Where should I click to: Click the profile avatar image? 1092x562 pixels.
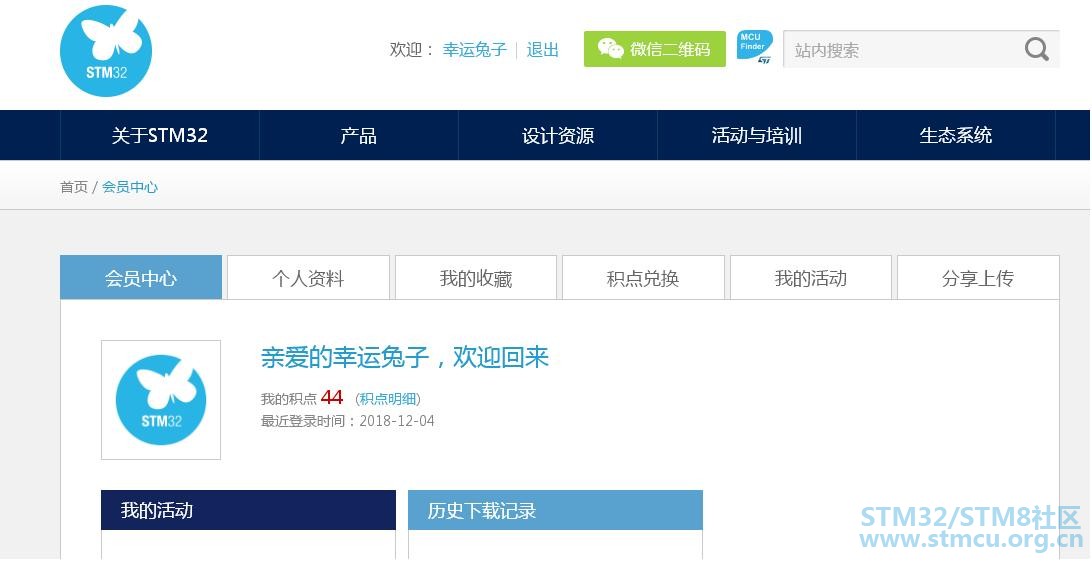tap(161, 400)
